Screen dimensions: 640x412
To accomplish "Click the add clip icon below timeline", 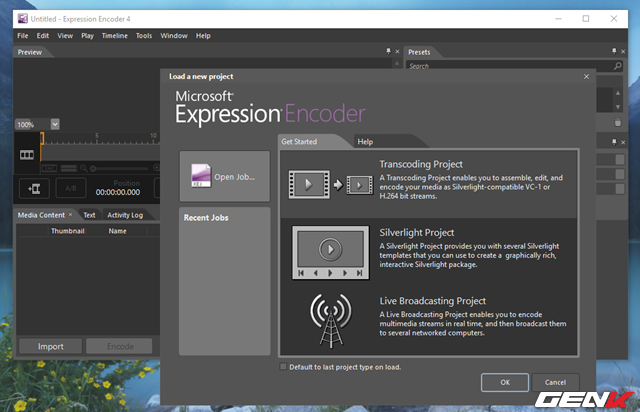I will tap(34, 188).
